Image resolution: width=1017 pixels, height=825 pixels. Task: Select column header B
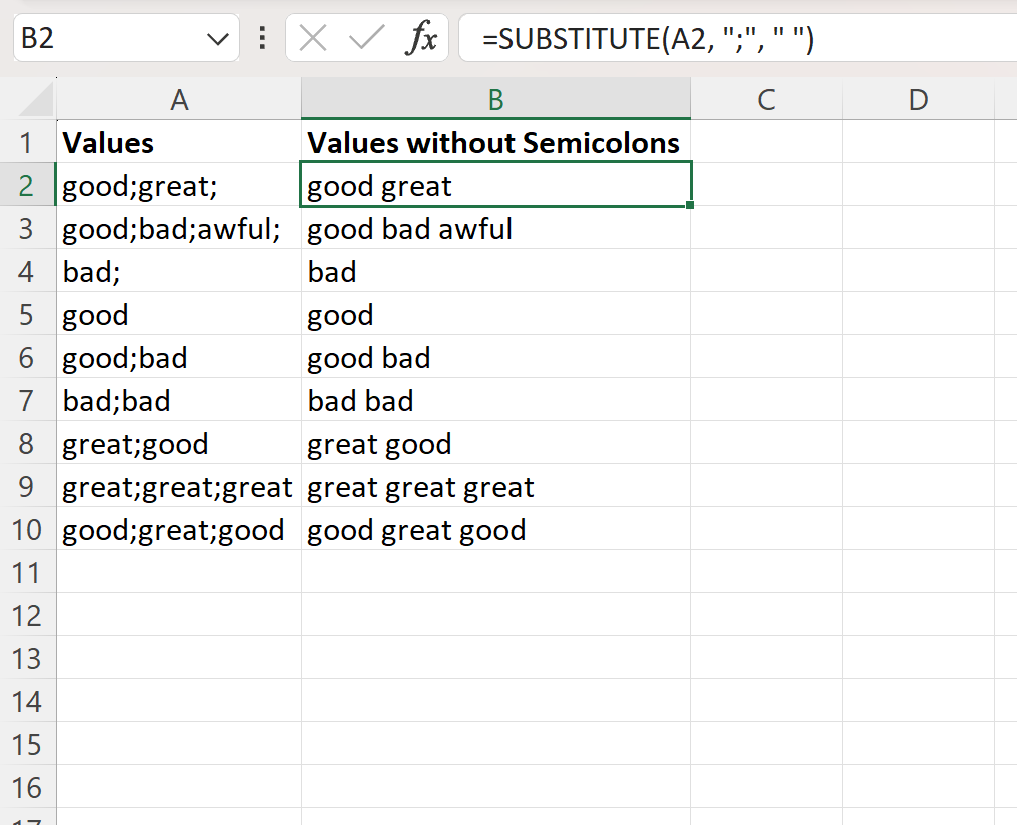pyautogui.click(x=495, y=98)
